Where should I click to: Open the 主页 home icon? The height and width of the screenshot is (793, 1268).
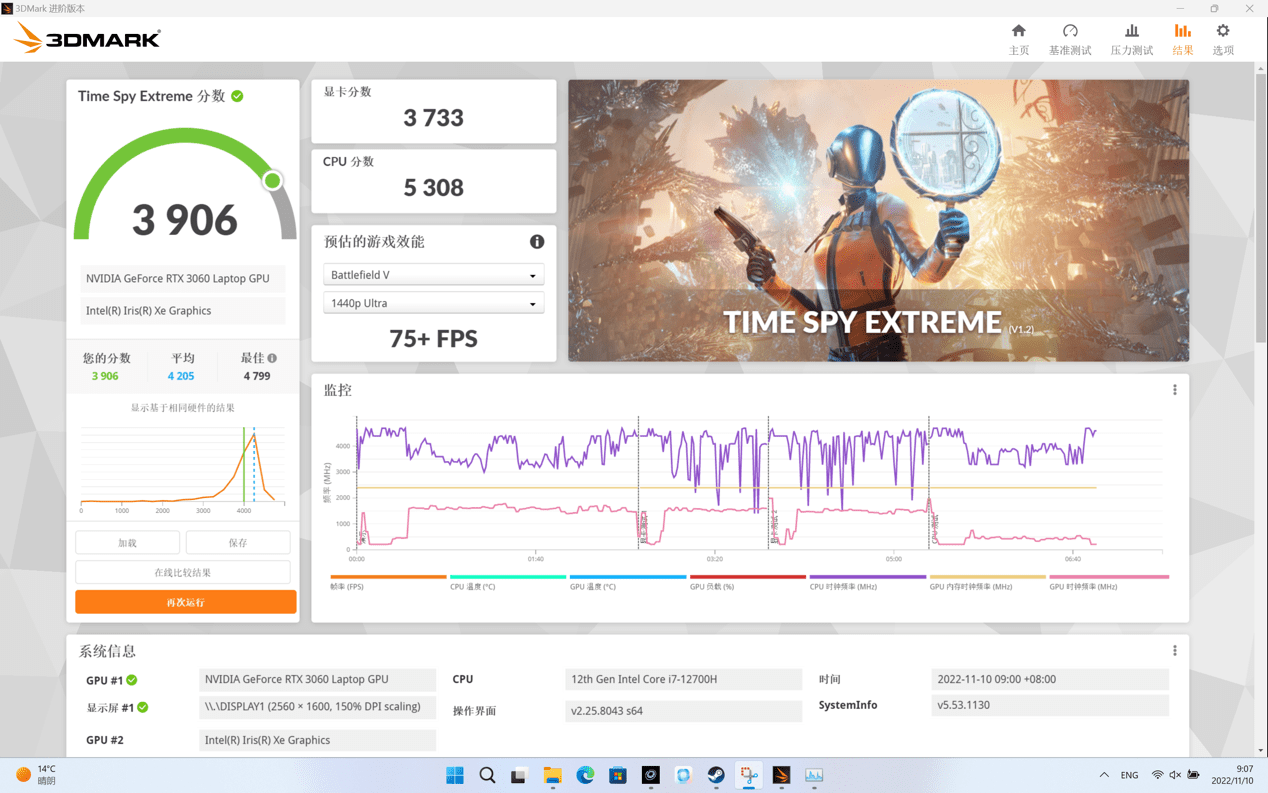1018,31
